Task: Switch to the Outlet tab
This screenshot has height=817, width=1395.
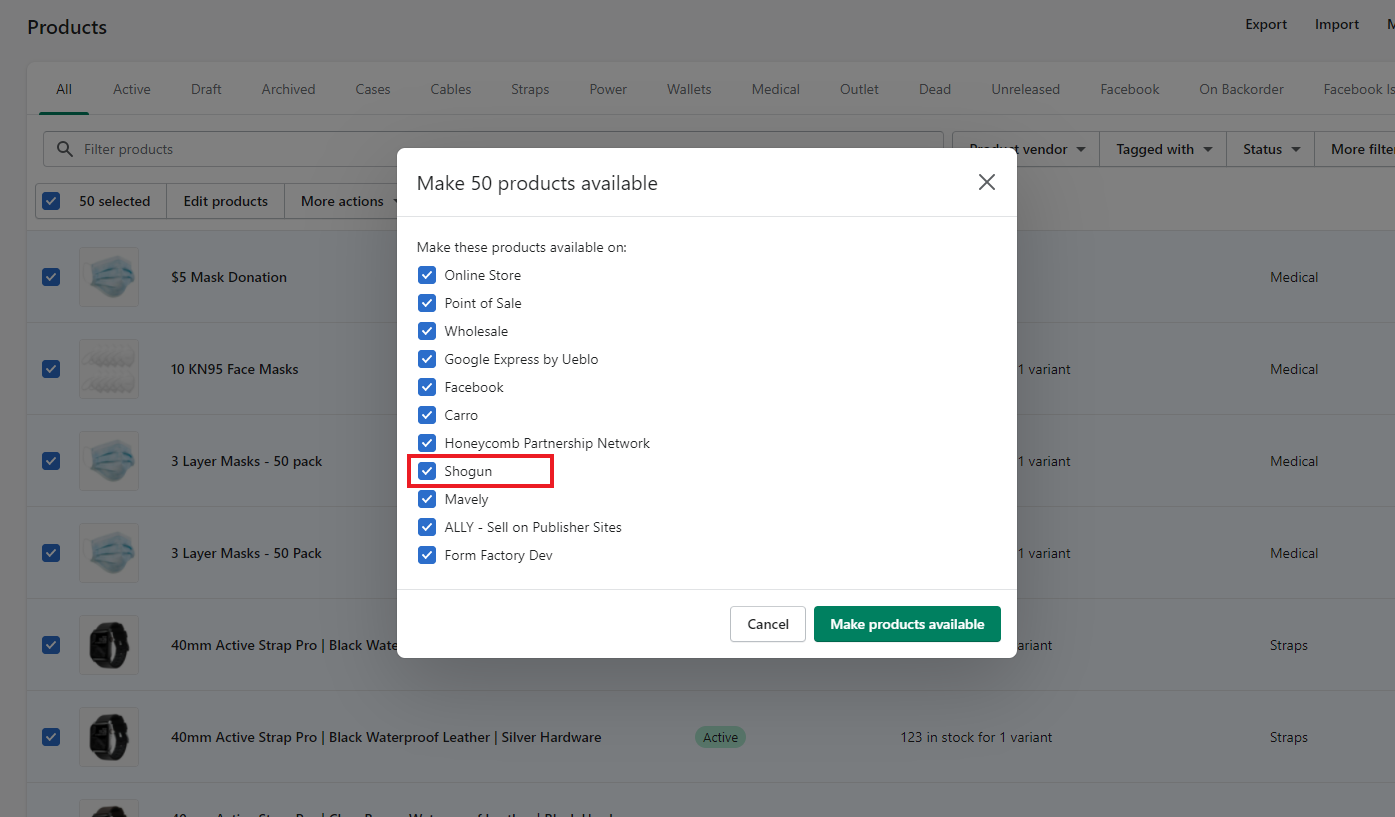Action: pyautogui.click(x=859, y=89)
